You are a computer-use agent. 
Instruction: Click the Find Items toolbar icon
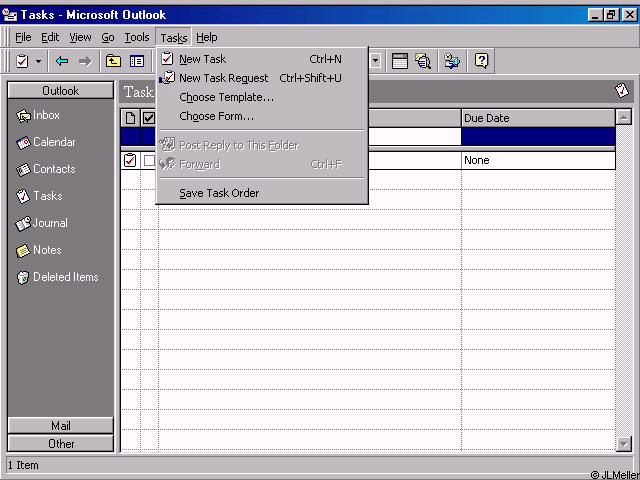point(423,62)
